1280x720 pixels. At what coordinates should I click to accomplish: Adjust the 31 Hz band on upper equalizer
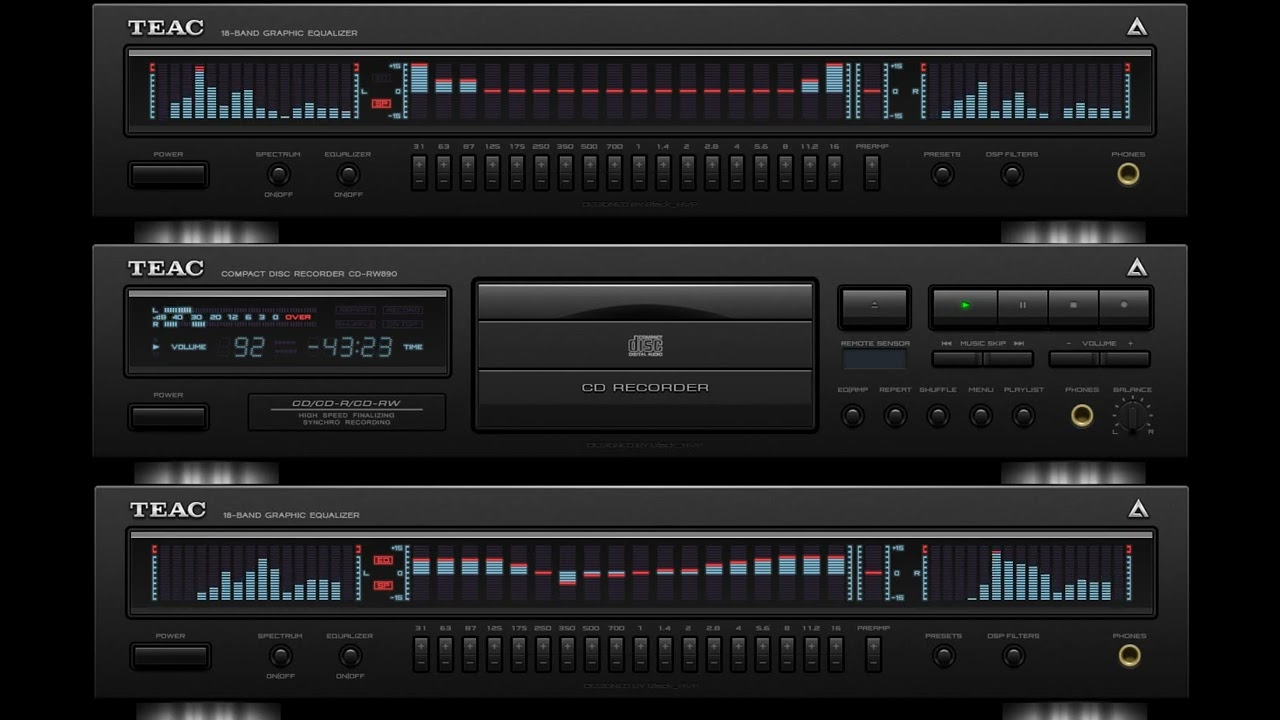pos(419,173)
